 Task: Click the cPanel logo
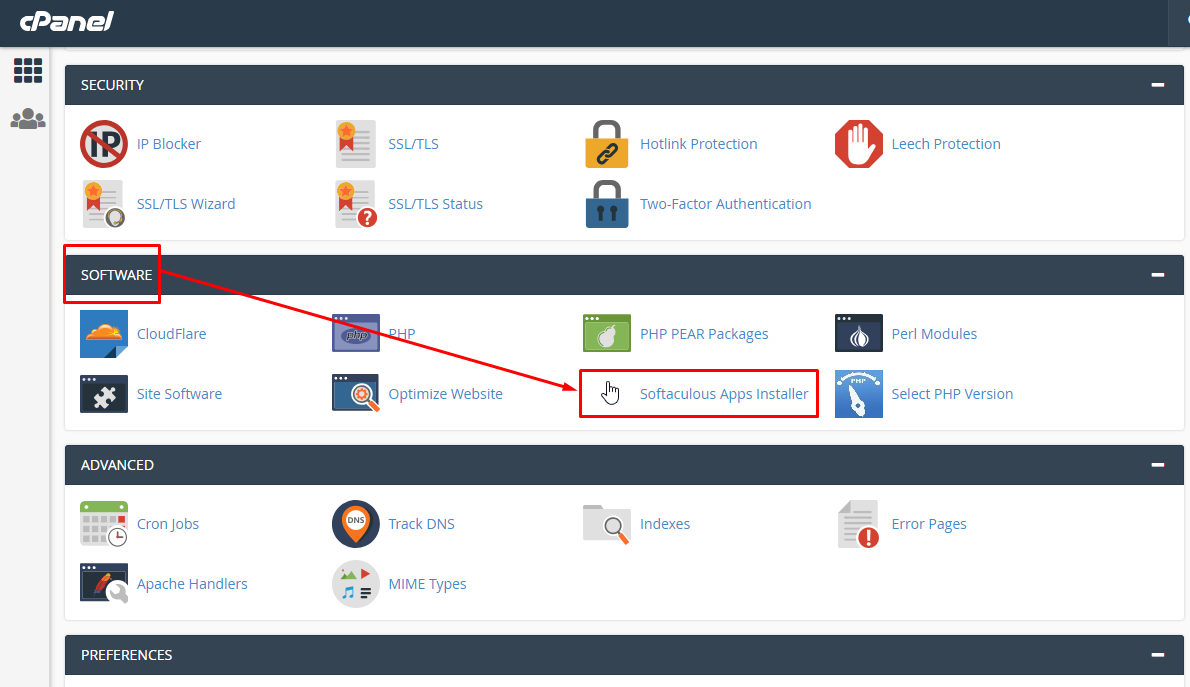67,21
